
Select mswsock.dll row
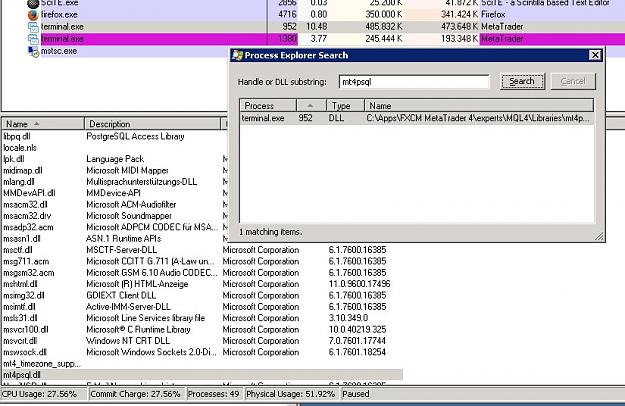point(25,352)
